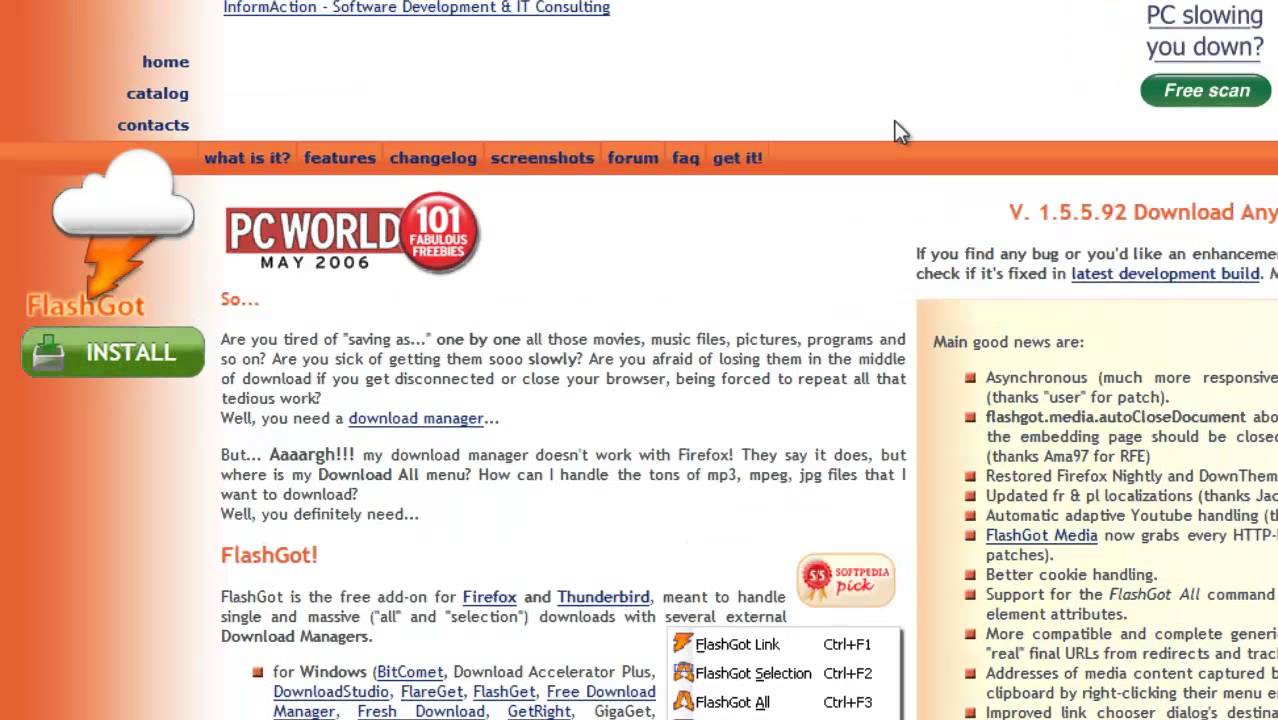Screen dimensions: 1278x720
Task: Open the Firefox link
Action: [x=489, y=597]
